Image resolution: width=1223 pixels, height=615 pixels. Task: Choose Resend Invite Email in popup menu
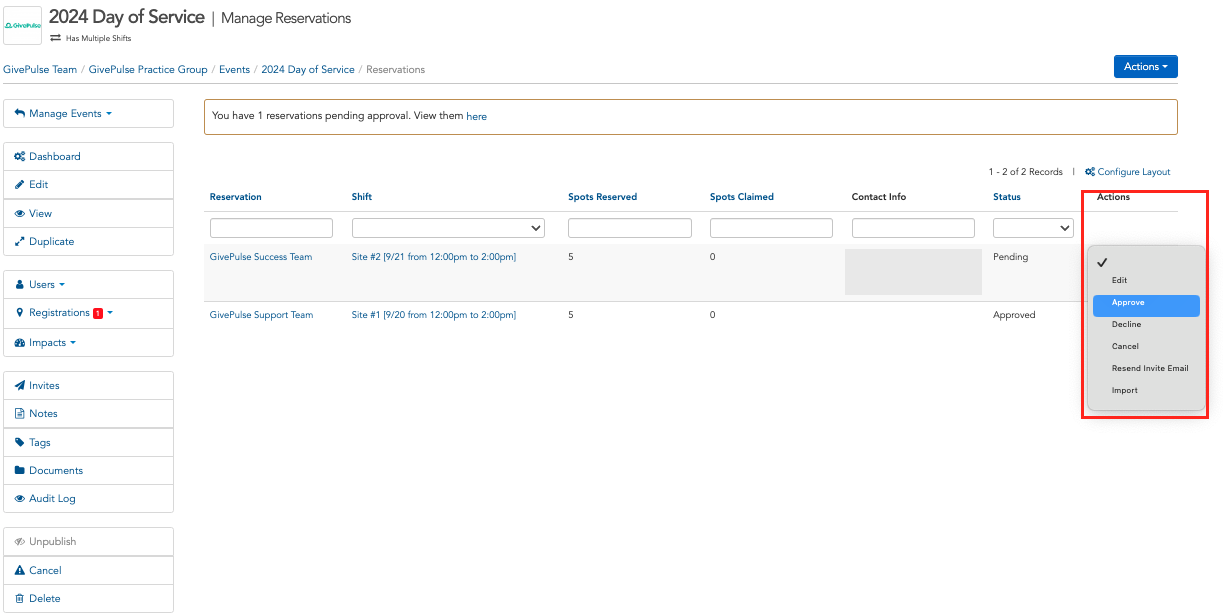(1146, 368)
